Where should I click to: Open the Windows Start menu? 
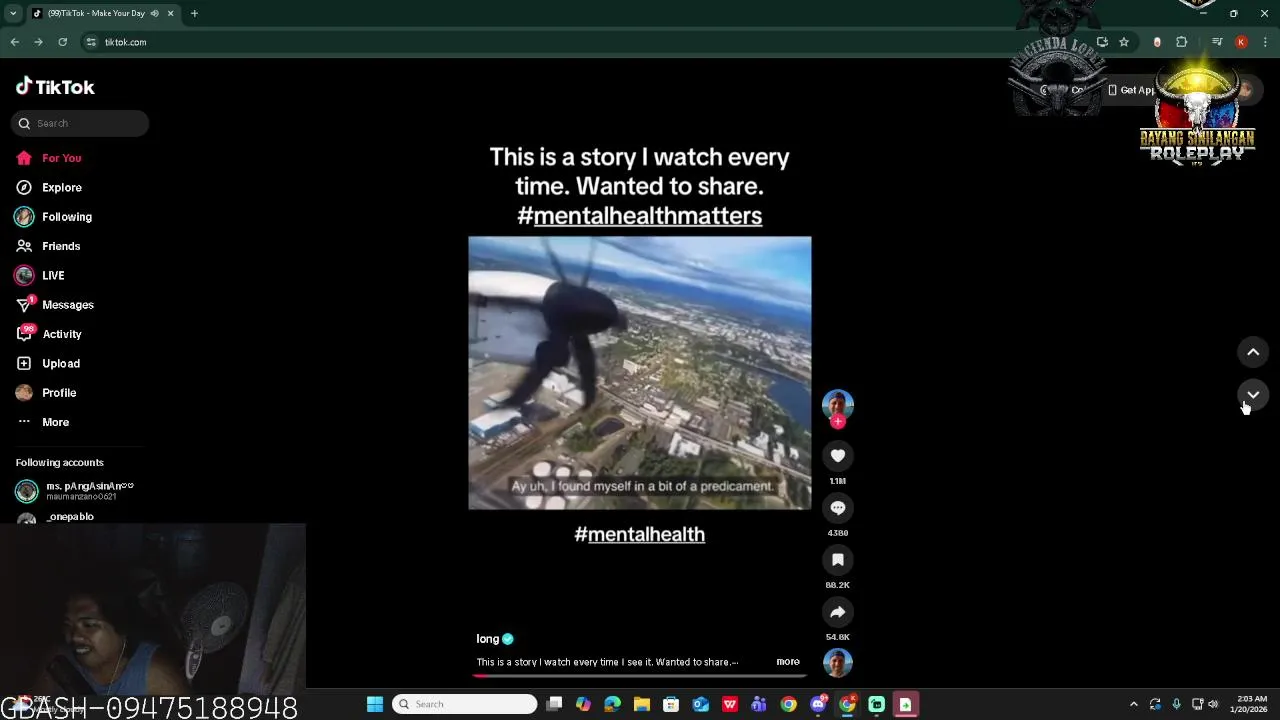[375, 704]
